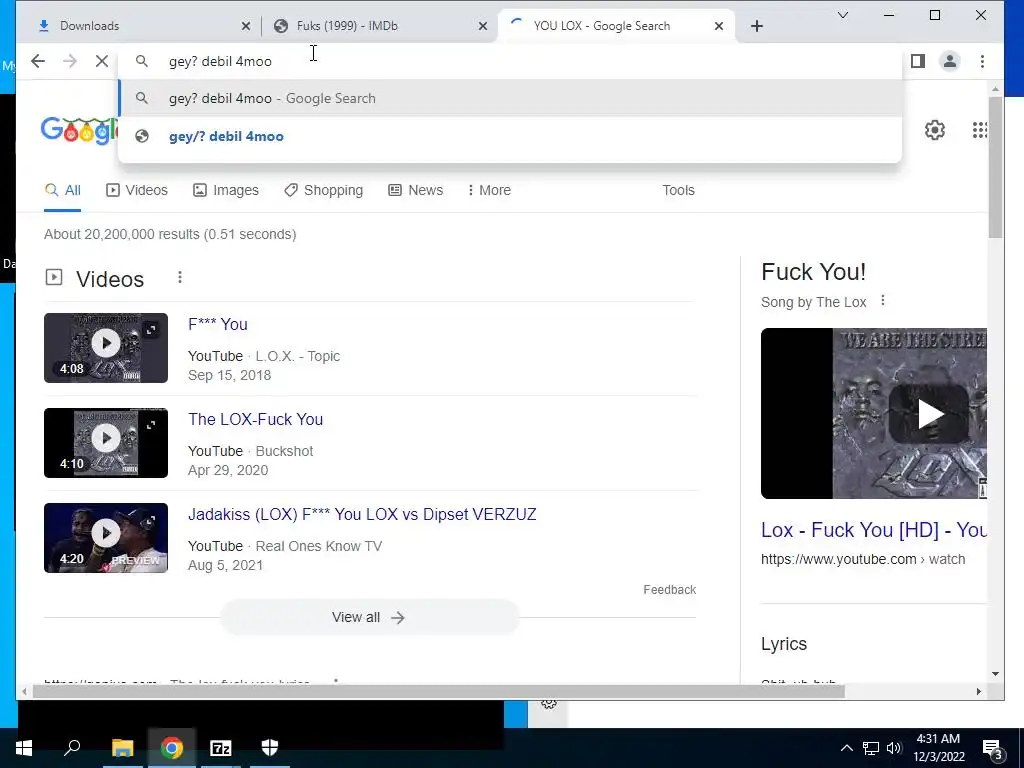Click the address bar input text
The image size is (1024, 768).
pyautogui.click(x=220, y=61)
